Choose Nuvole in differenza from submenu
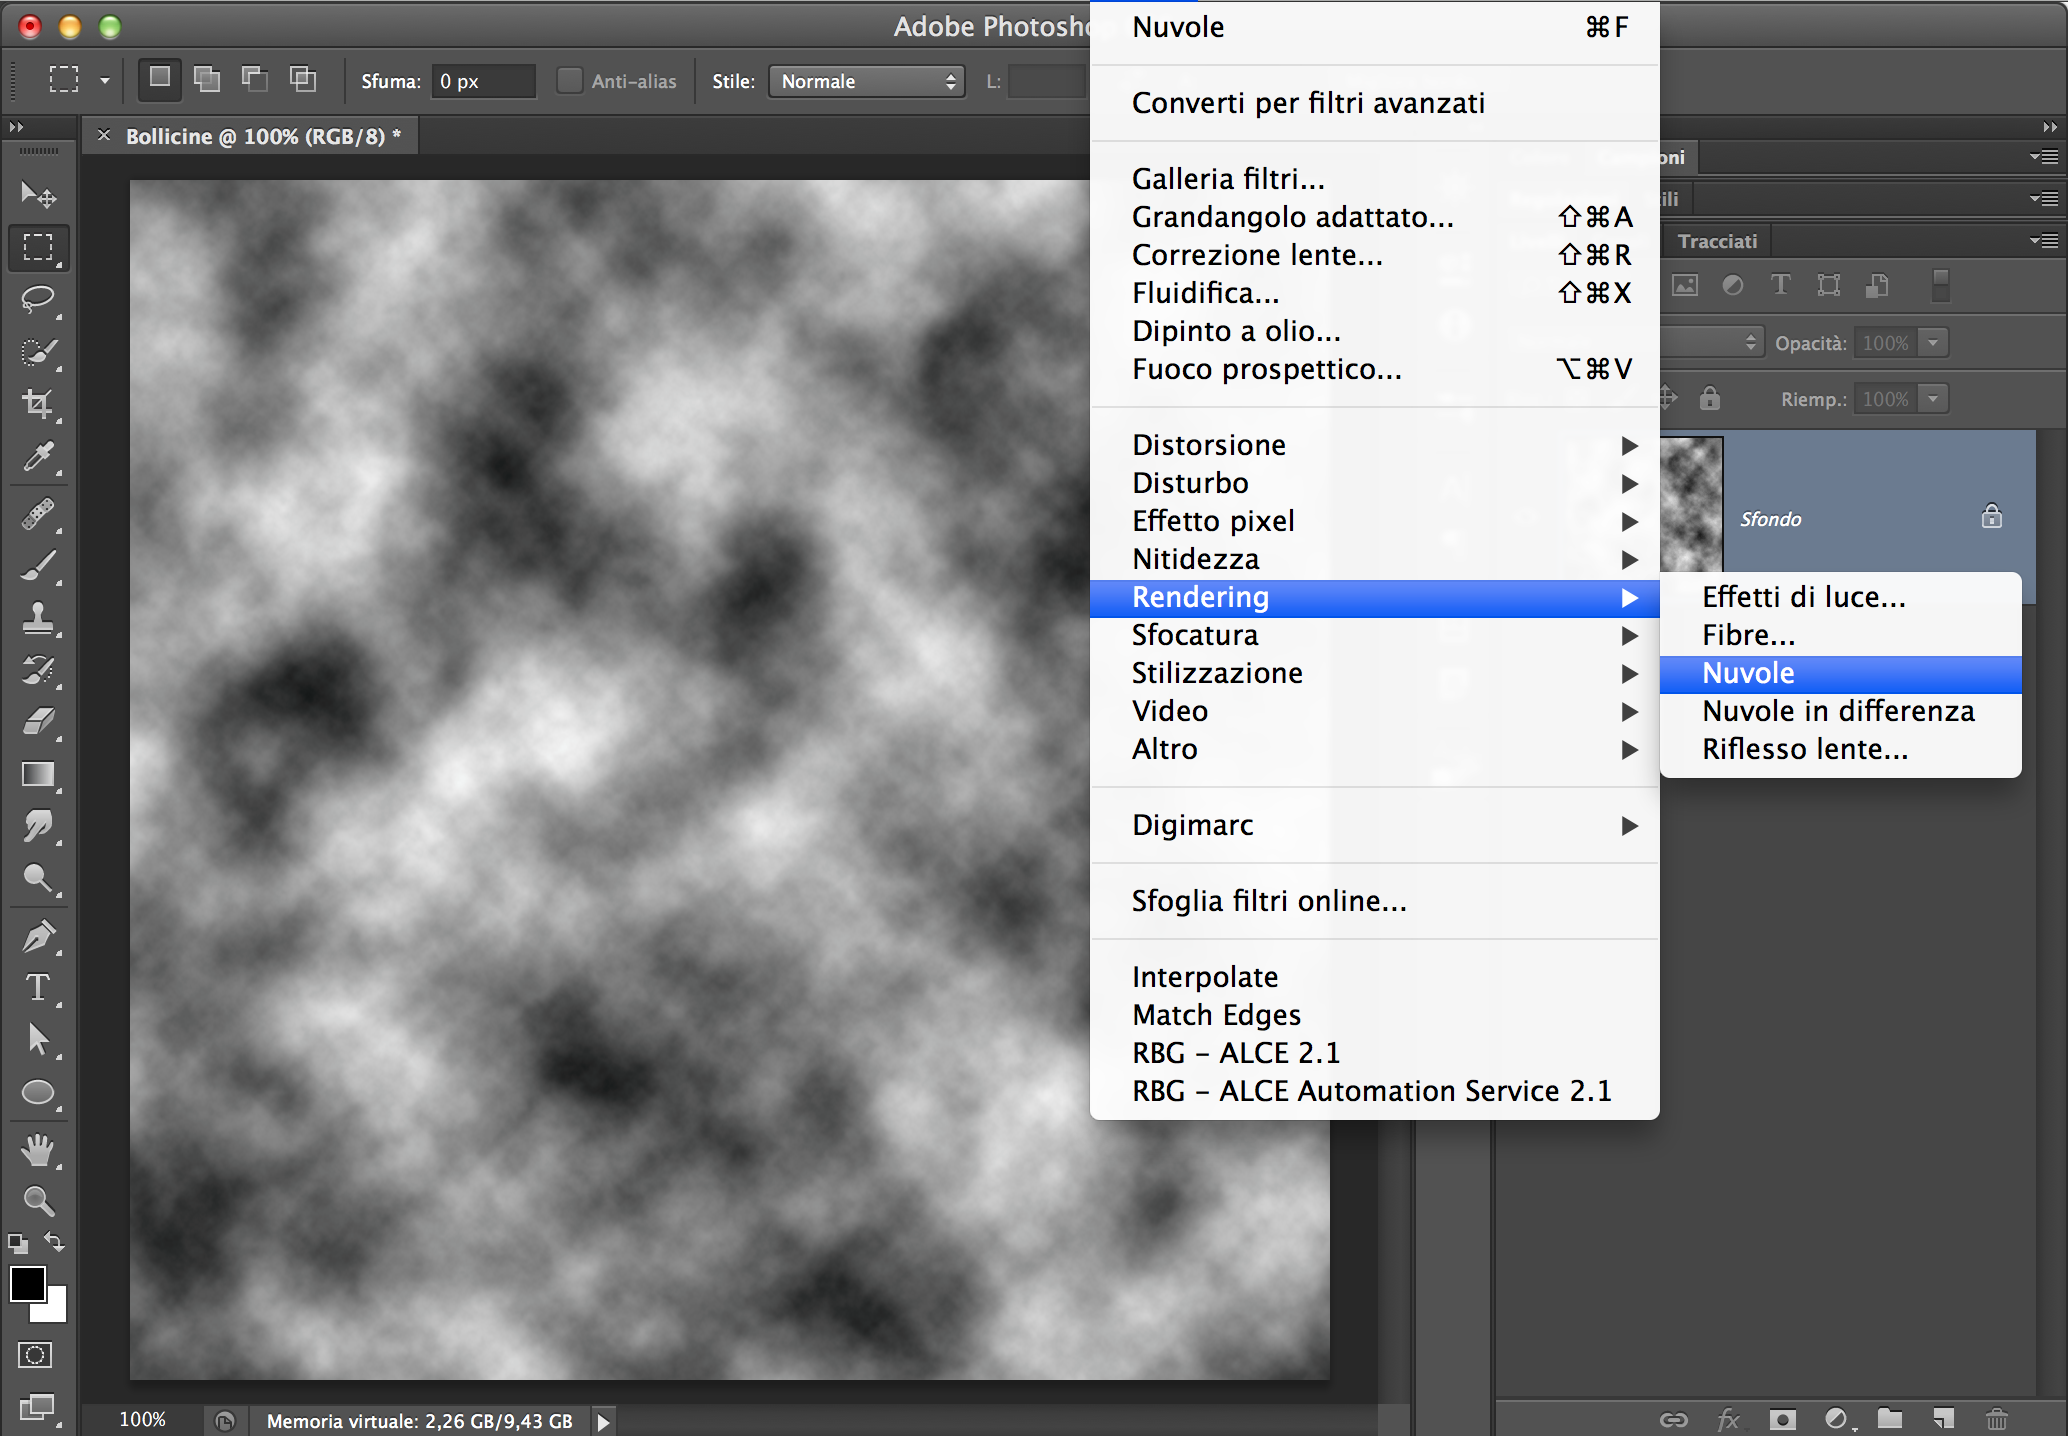The image size is (2068, 1436). (x=1838, y=711)
